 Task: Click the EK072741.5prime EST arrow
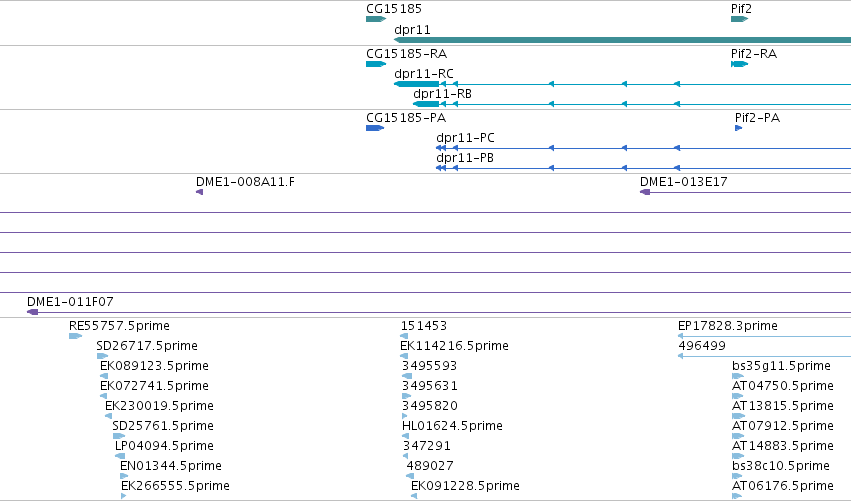click(x=103, y=396)
